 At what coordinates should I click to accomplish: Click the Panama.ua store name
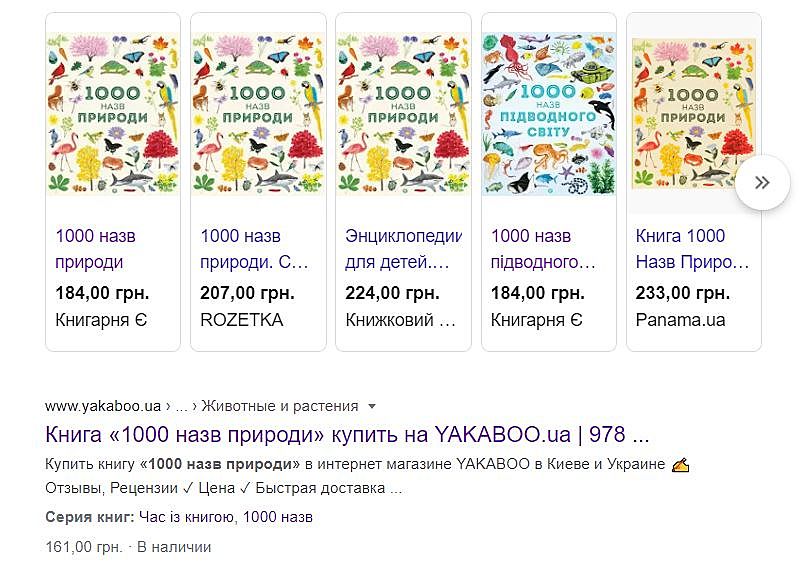point(681,320)
